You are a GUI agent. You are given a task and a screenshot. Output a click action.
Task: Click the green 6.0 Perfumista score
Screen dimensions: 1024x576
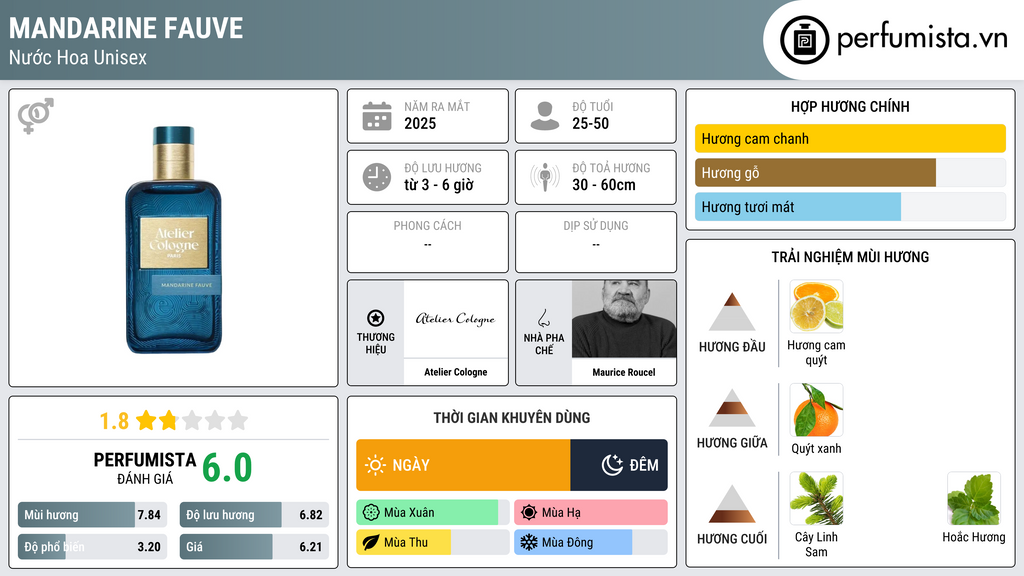coord(227,468)
